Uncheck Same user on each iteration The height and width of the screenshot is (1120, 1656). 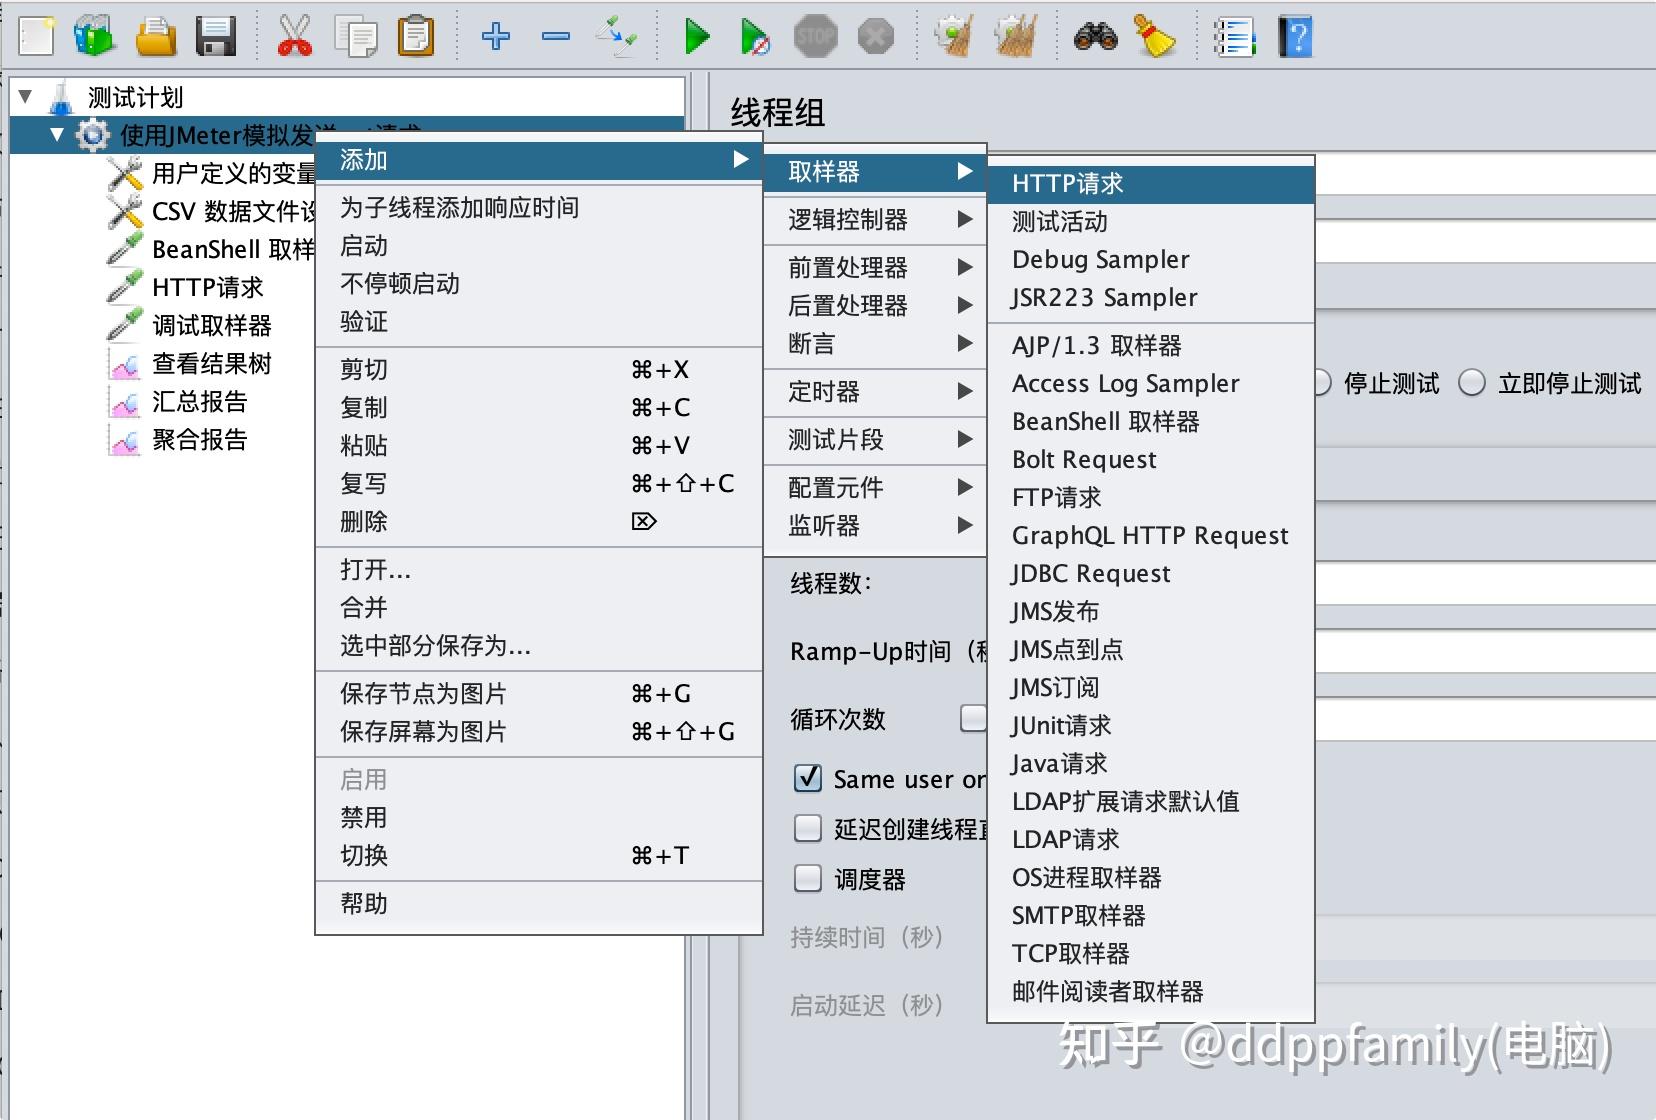click(808, 779)
